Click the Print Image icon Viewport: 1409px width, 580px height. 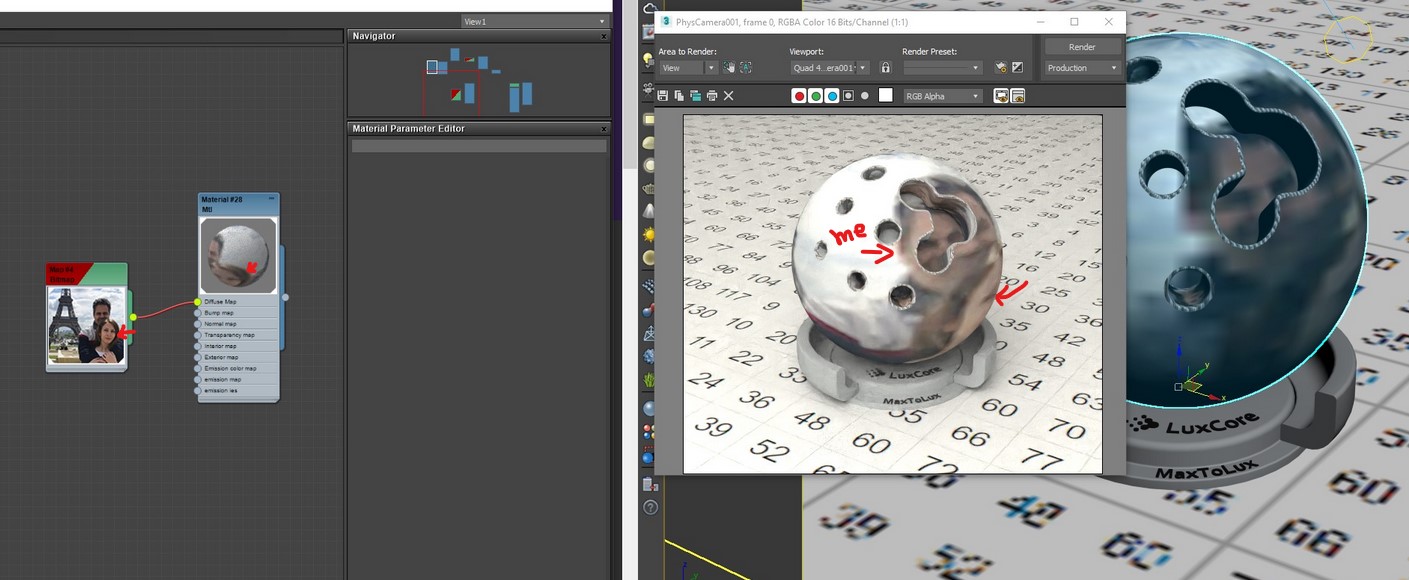[711, 96]
